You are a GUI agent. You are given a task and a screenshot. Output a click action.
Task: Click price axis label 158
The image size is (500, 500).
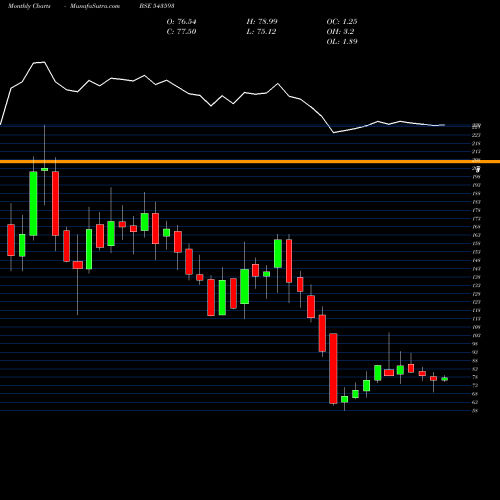(476, 244)
